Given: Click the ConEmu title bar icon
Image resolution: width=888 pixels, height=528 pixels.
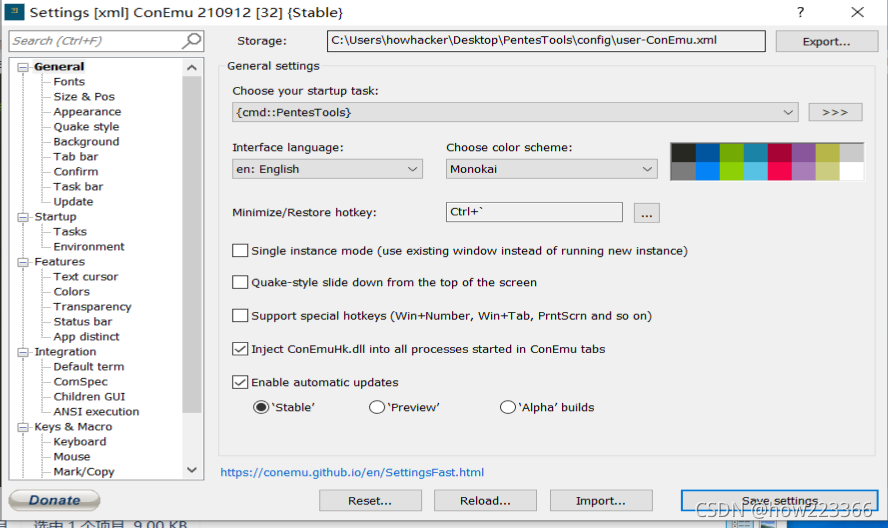Looking at the screenshot, I should pos(14,12).
